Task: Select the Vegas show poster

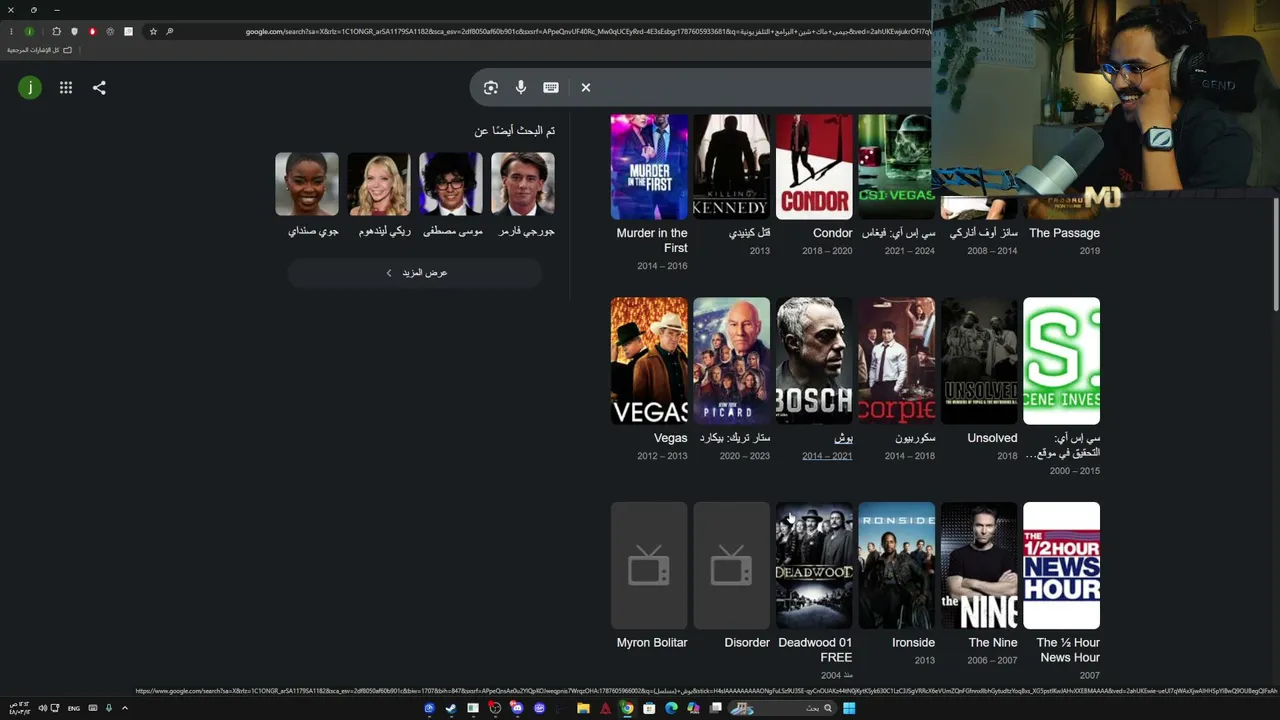Action: pos(649,361)
